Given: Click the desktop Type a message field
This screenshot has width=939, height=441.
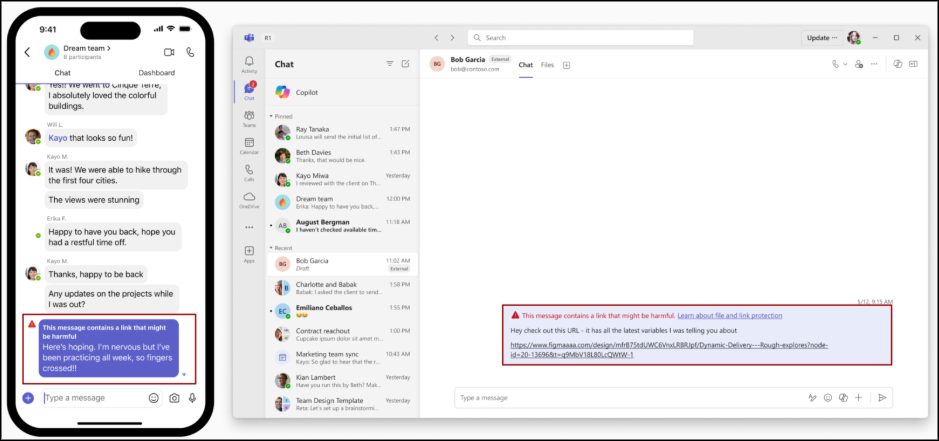Looking at the screenshot, I should pos(620,397).
